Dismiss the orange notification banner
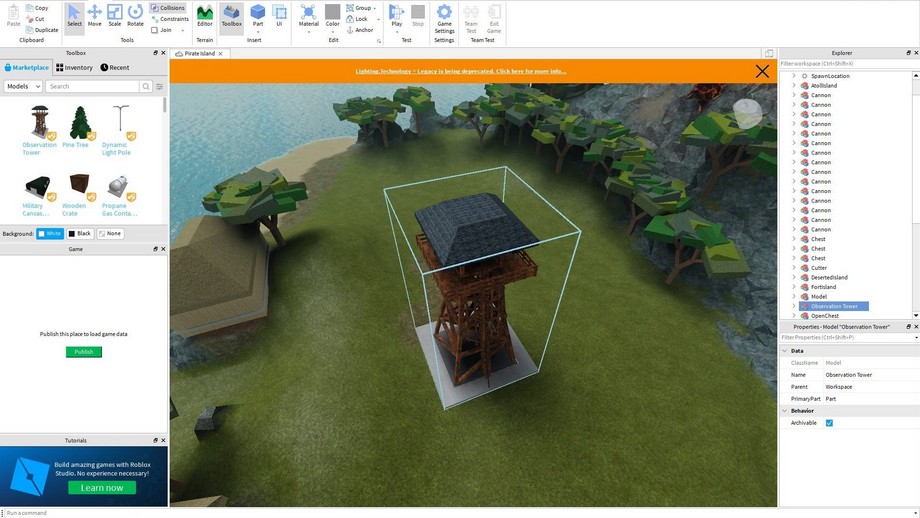 click(762, 71)
